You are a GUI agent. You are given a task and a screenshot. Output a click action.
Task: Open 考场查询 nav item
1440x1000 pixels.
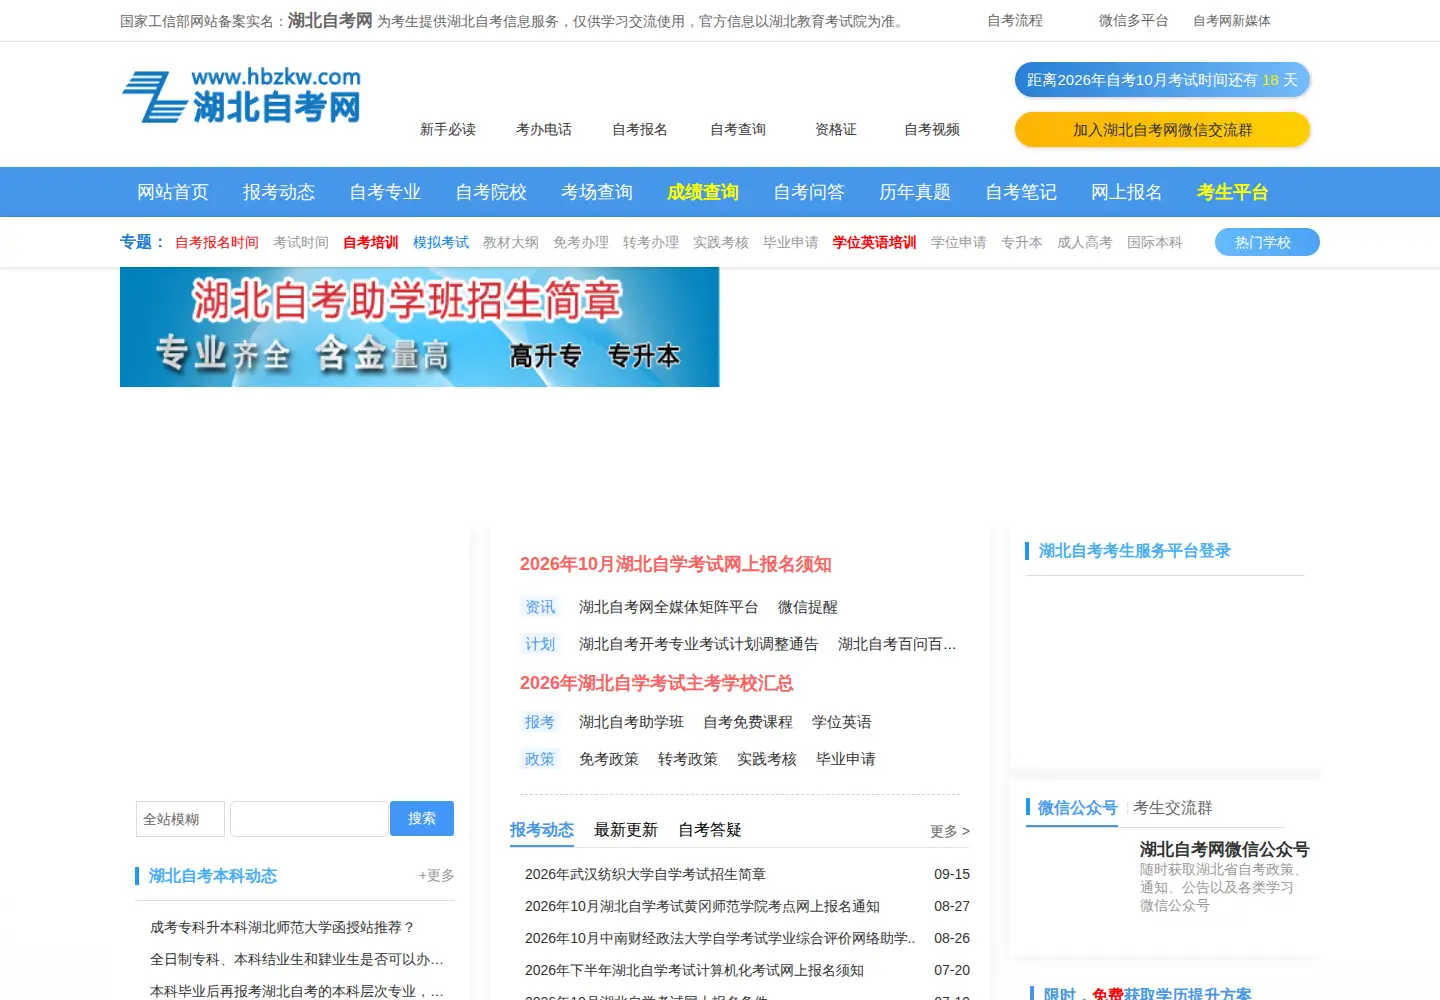click(x=597, y=192)
